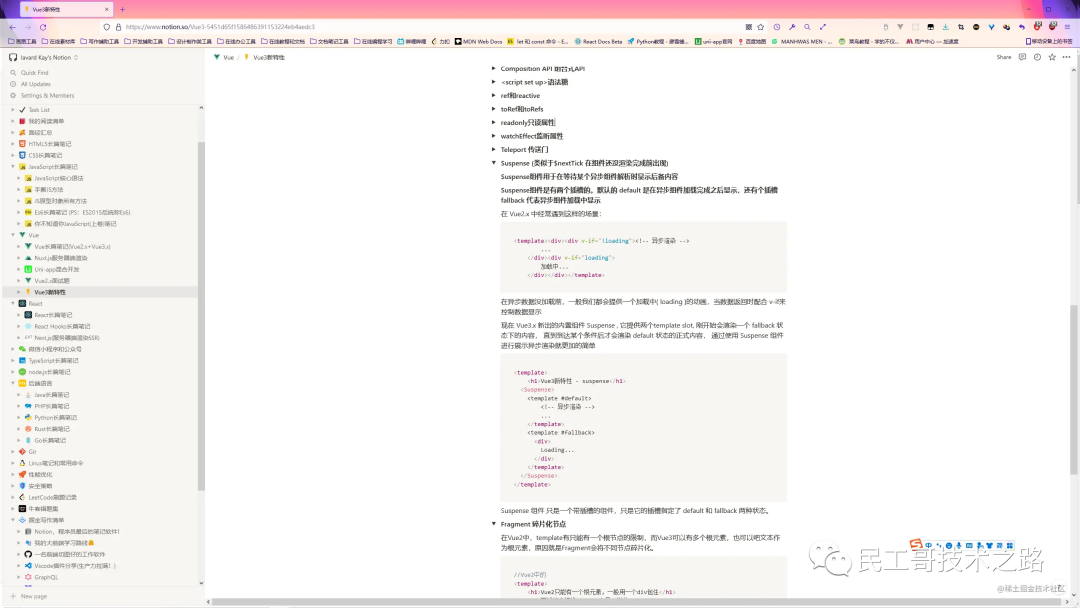1080x608 pixels.
Task: Click the Share button
Action: [1003, 57]
